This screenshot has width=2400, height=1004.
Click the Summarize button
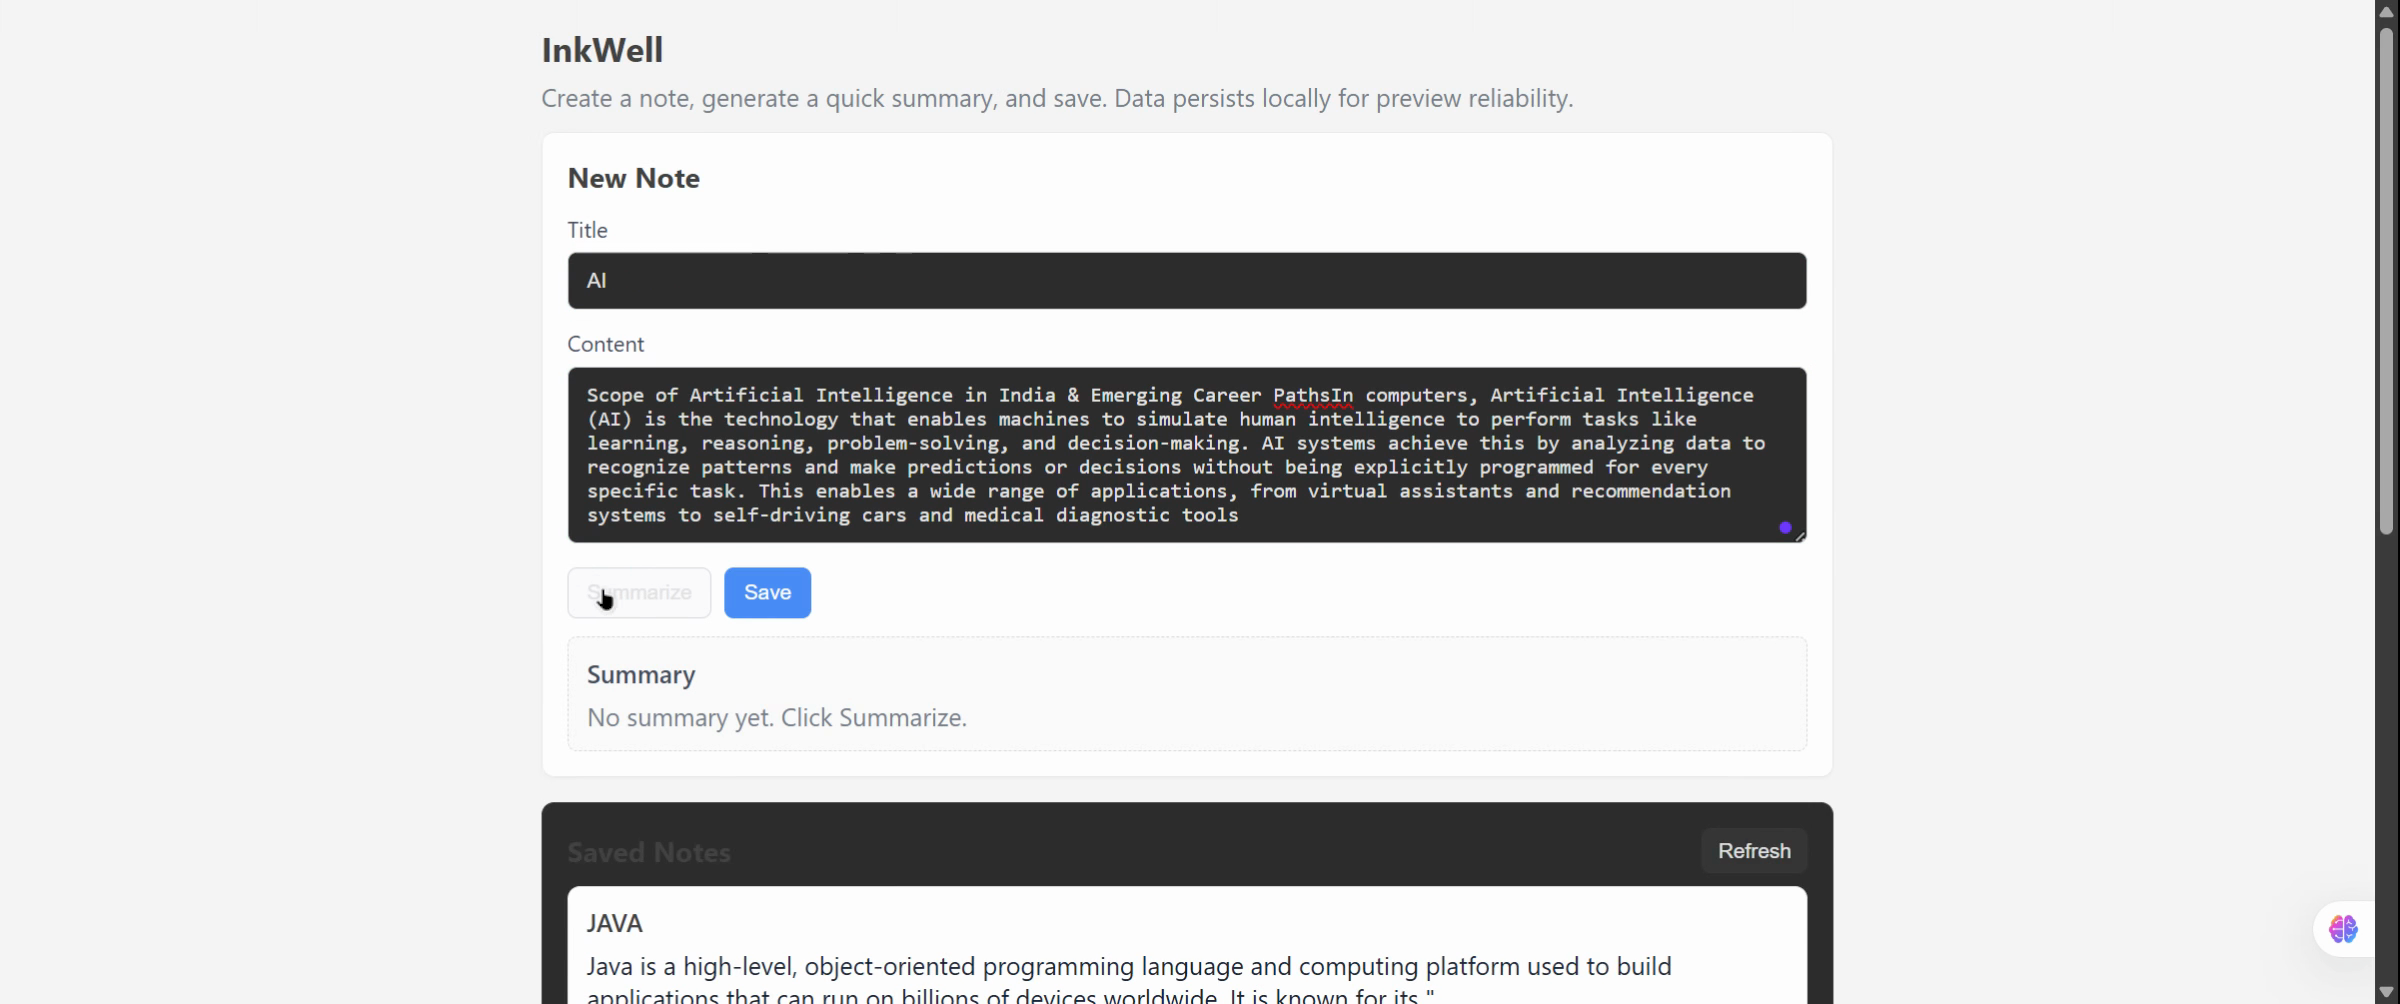pos(639,593)
